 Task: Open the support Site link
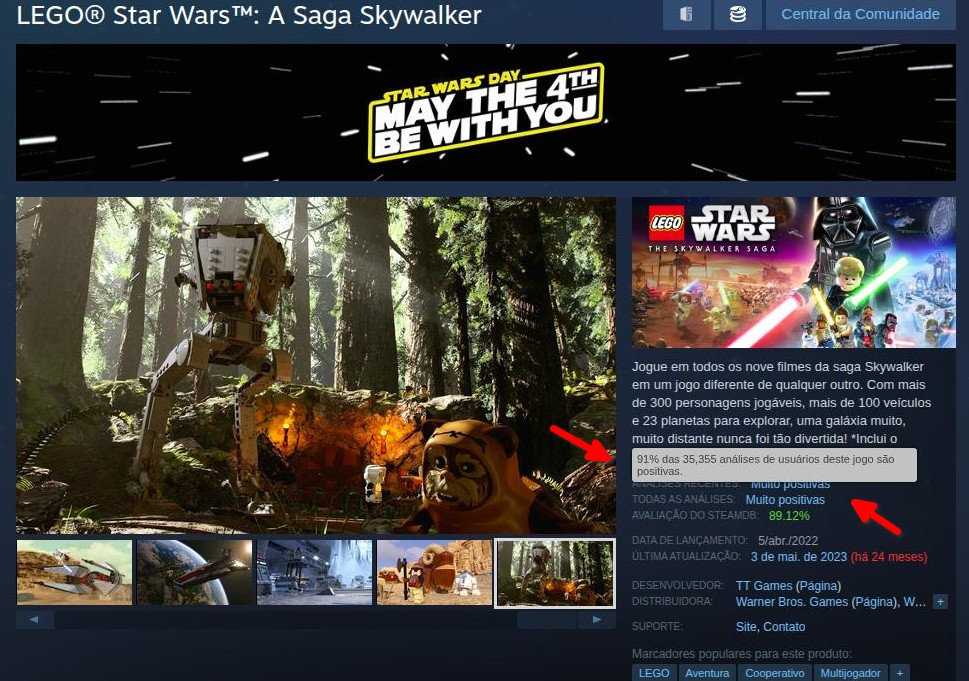point(746,627)
